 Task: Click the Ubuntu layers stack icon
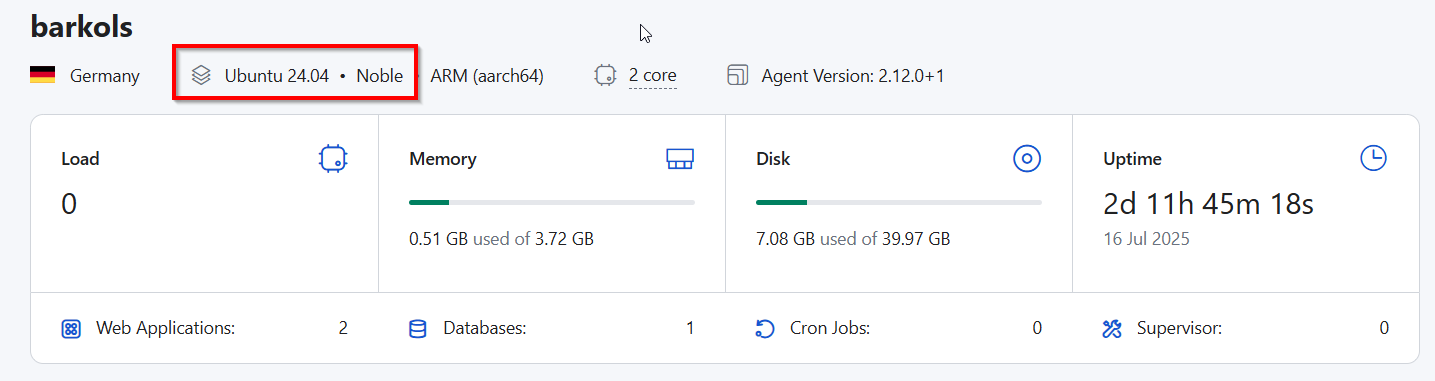(x=201, y=75)
